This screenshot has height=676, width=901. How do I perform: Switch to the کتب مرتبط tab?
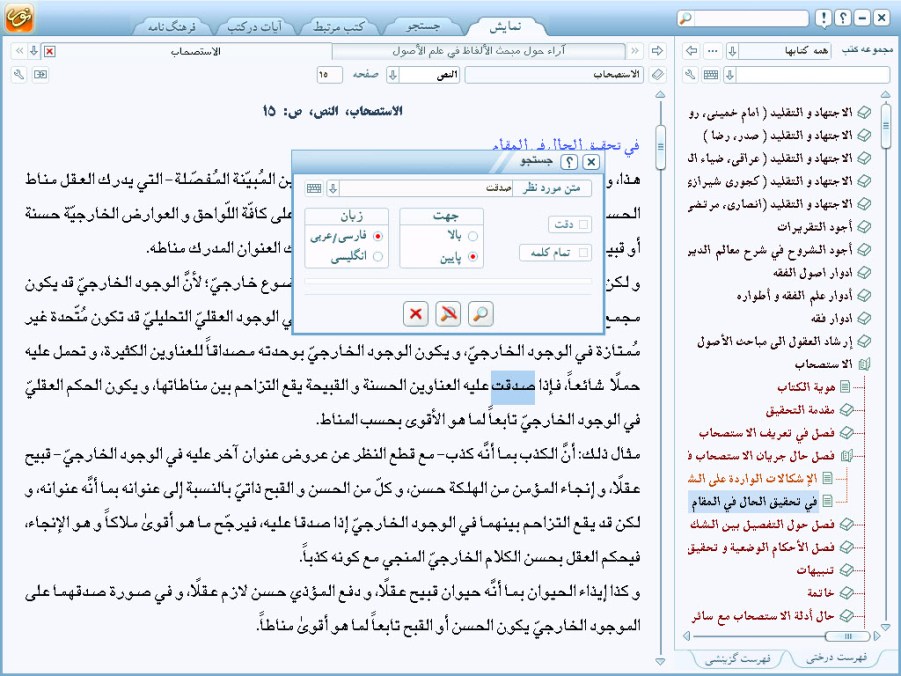(339, 26)
